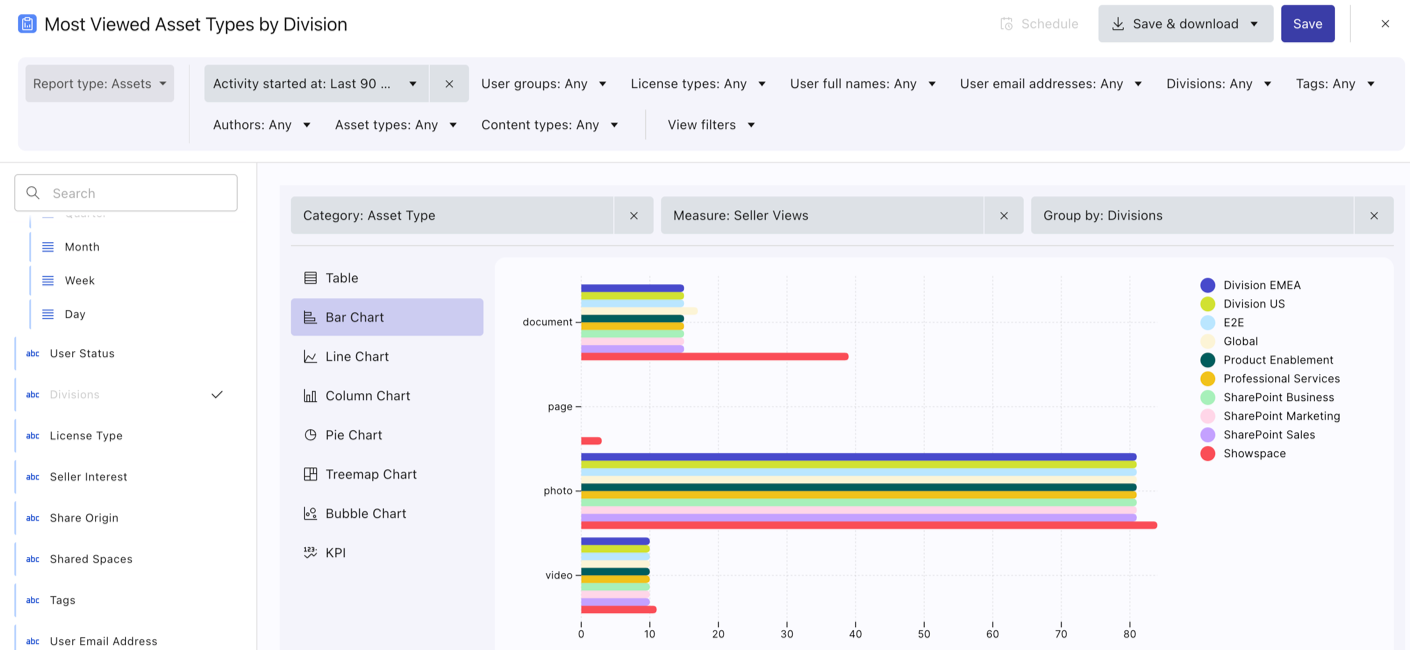Image resolution: width=1410 pixels, height=650 pixels.
Task: Toggle Showspace series in legend
Action: point(1254,454)
